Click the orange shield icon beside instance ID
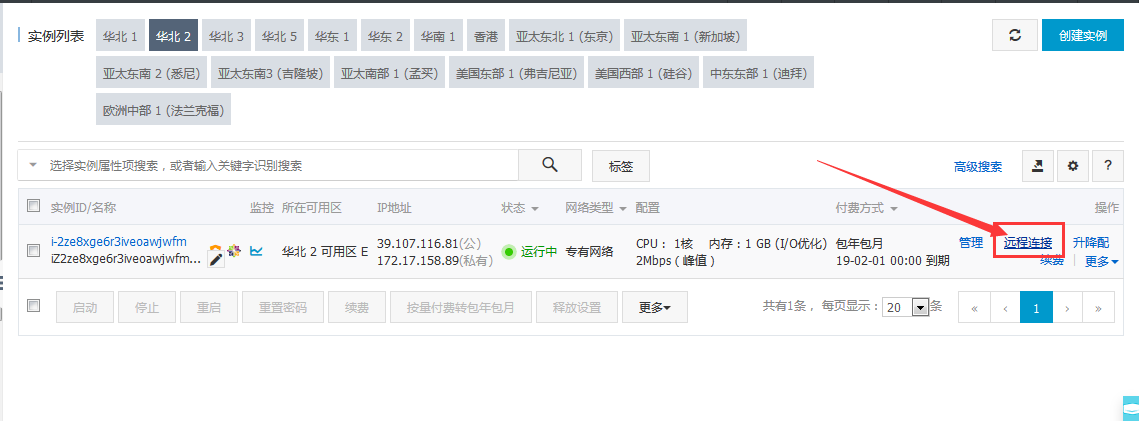 (x=215, y=249)
